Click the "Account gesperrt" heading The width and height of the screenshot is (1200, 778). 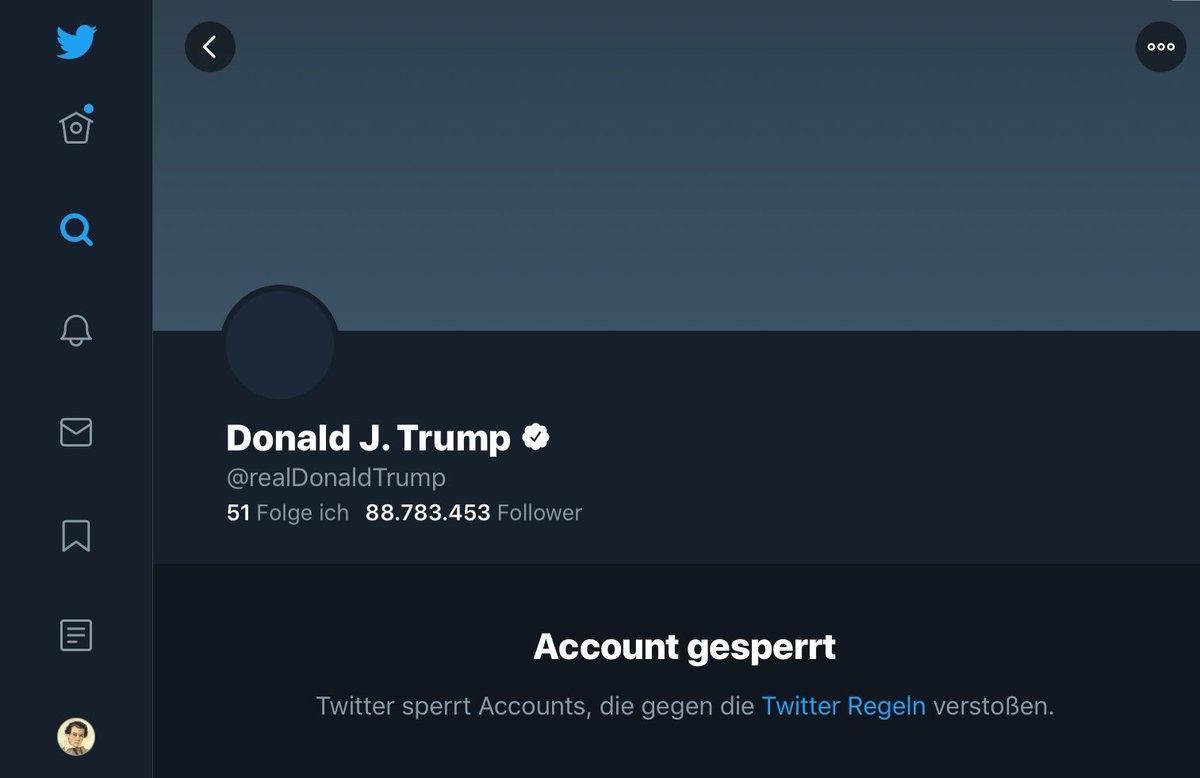[685, 647]
